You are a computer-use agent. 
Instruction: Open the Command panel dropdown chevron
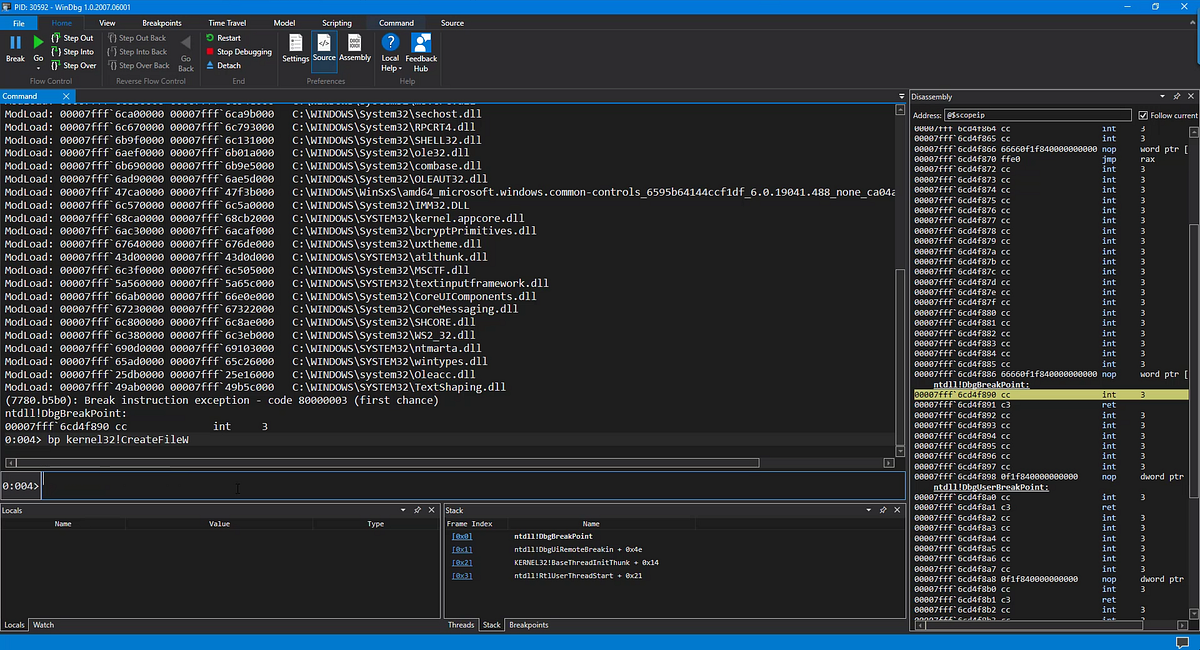[900, 96]
